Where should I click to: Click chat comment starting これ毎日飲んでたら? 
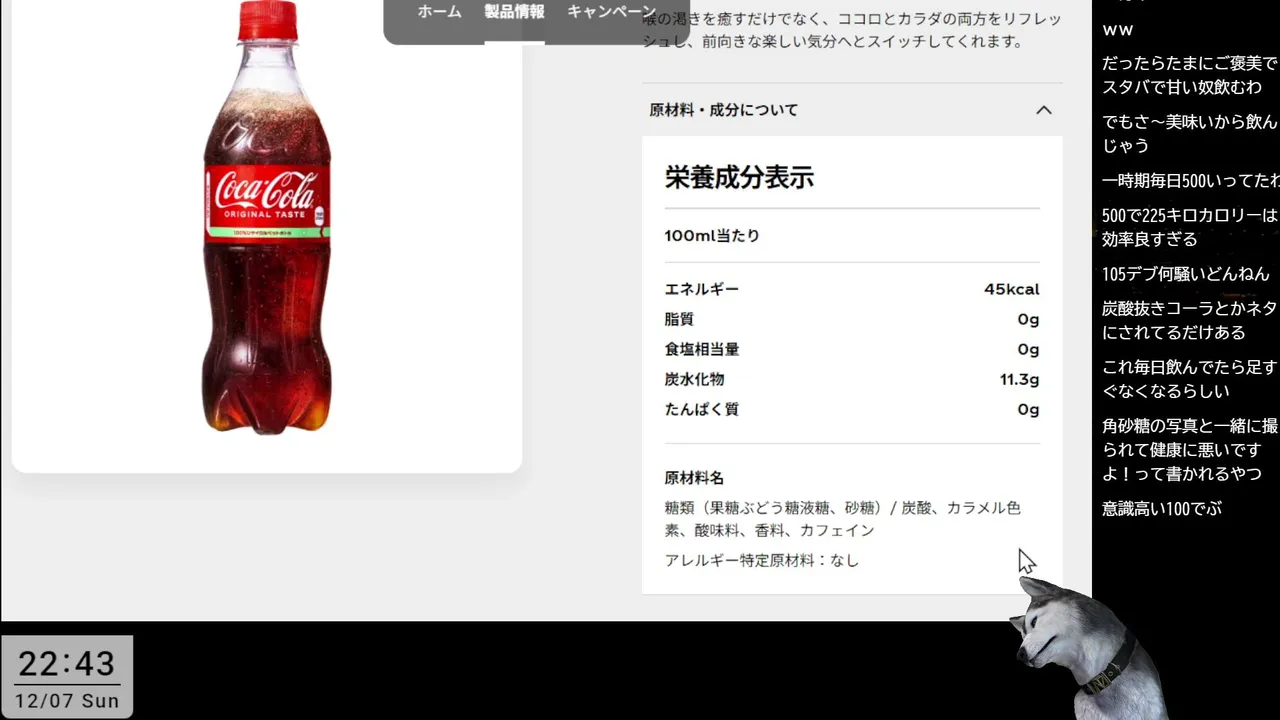click(1190, 379)
